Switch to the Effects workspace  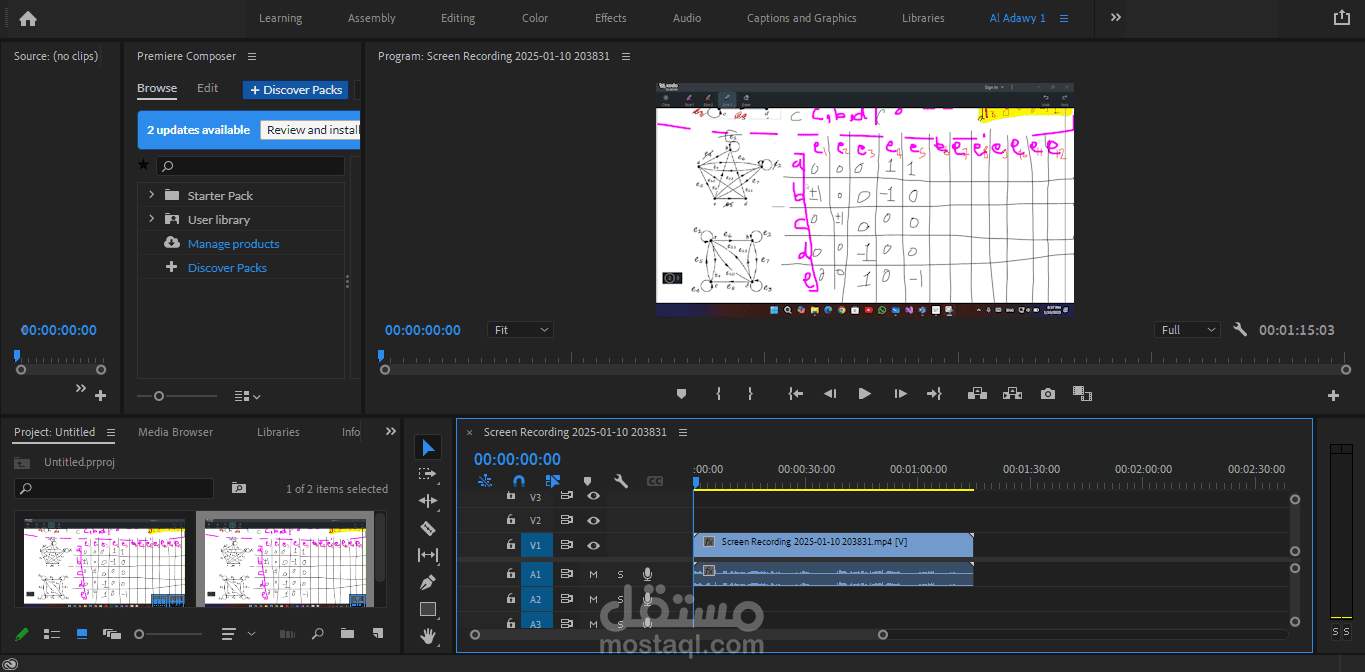click(611, 18)
